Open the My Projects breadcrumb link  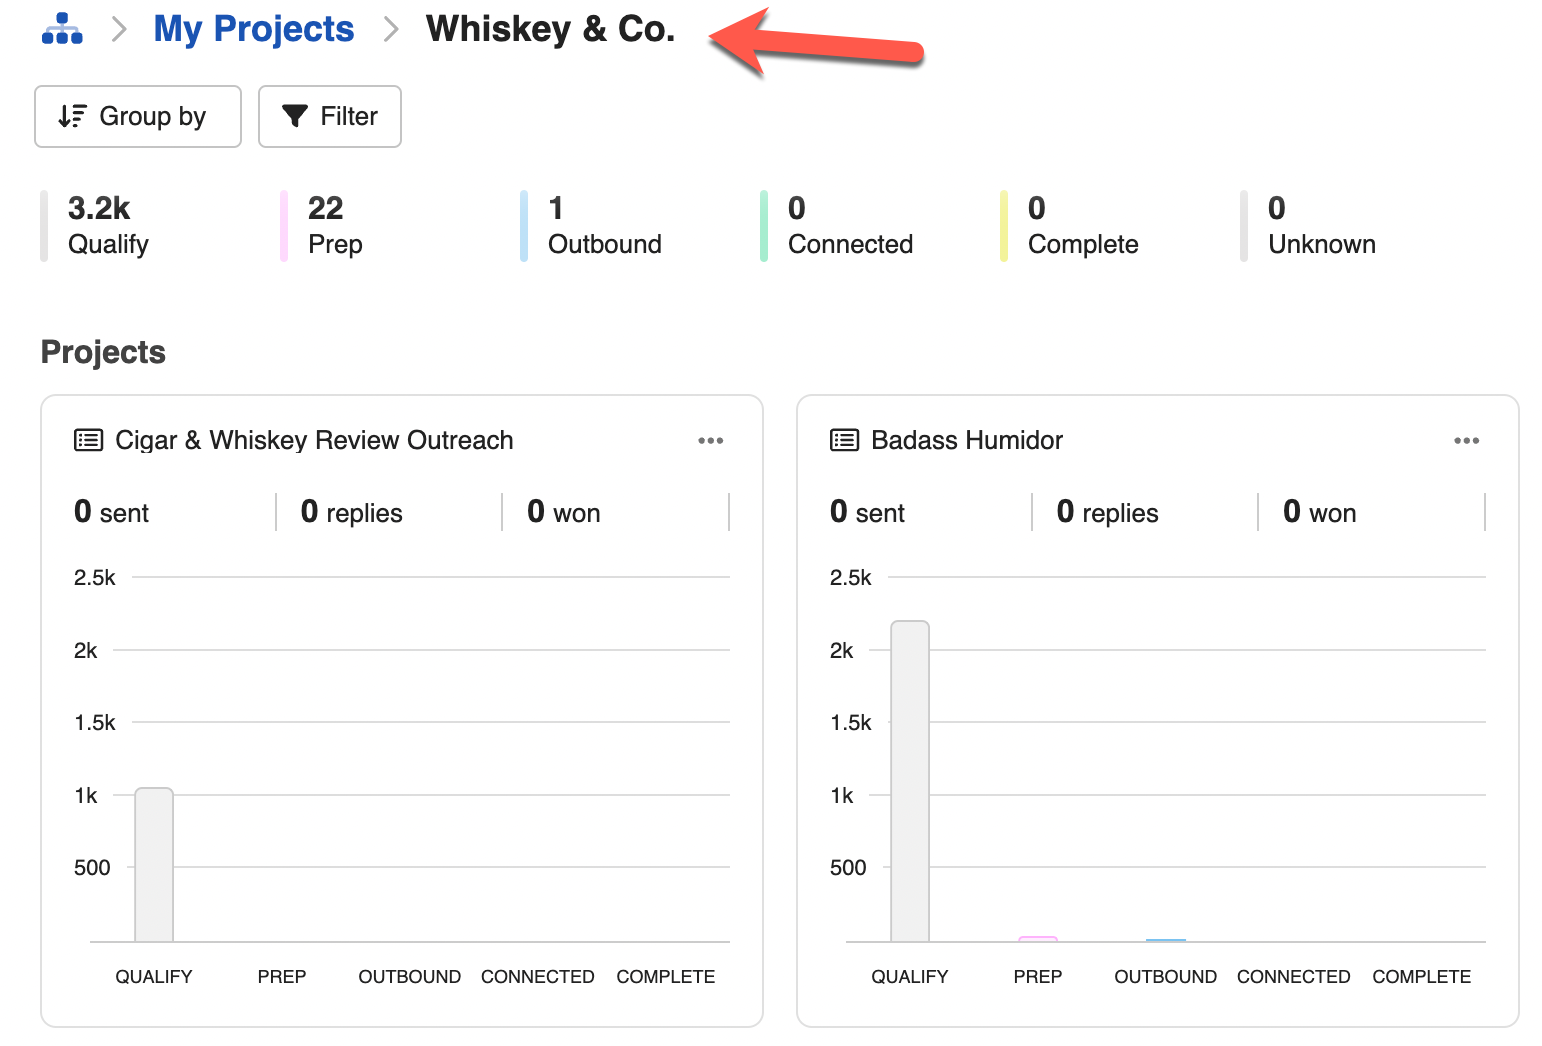click(x=254, y=29)
